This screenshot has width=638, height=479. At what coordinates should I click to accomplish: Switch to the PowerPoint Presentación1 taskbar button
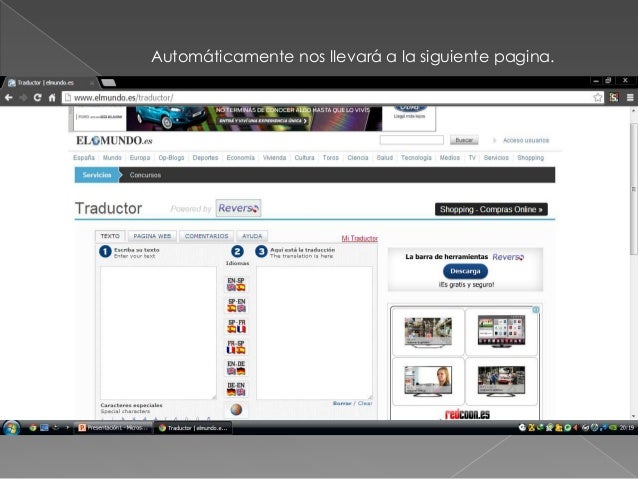pos(114,428)
